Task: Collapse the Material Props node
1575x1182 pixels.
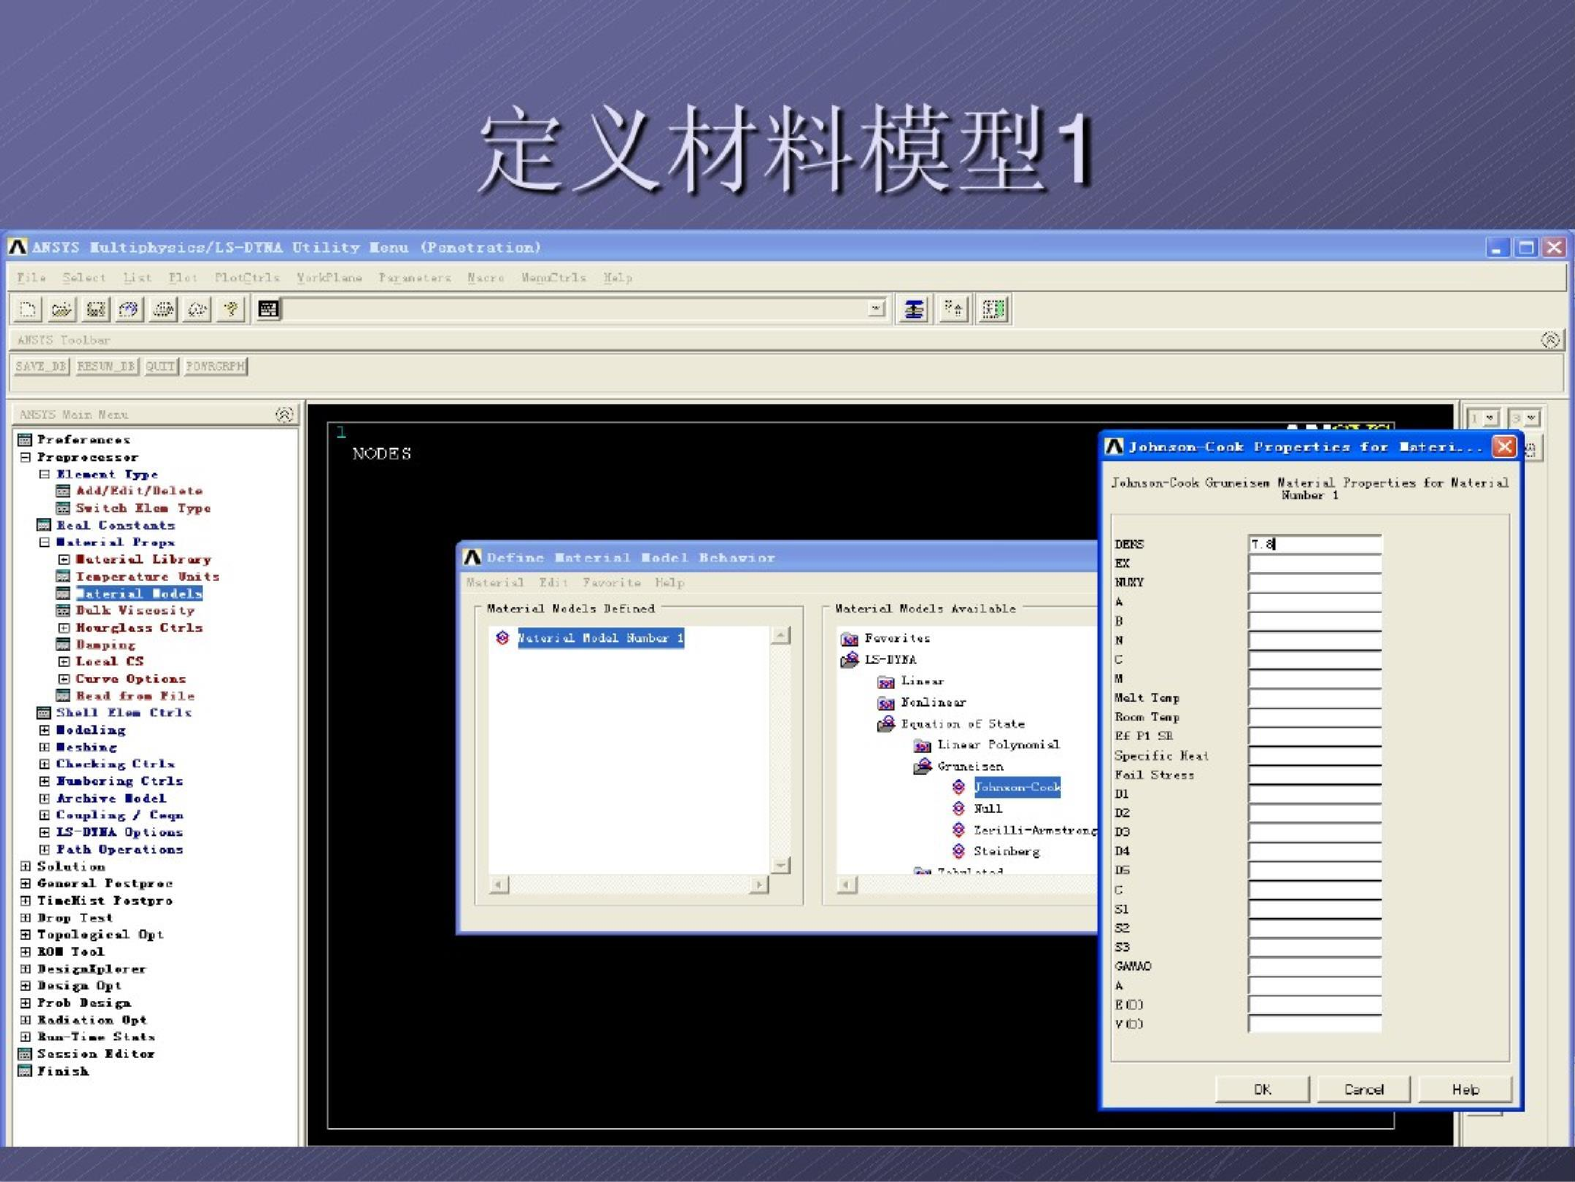Action: 44,542
